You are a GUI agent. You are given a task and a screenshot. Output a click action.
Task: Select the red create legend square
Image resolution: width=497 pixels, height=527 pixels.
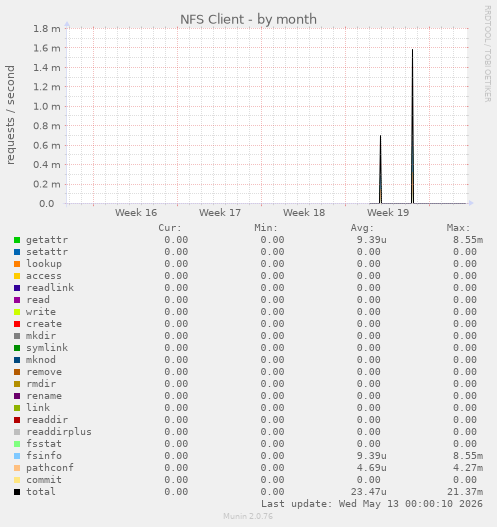tap(17, 324)
